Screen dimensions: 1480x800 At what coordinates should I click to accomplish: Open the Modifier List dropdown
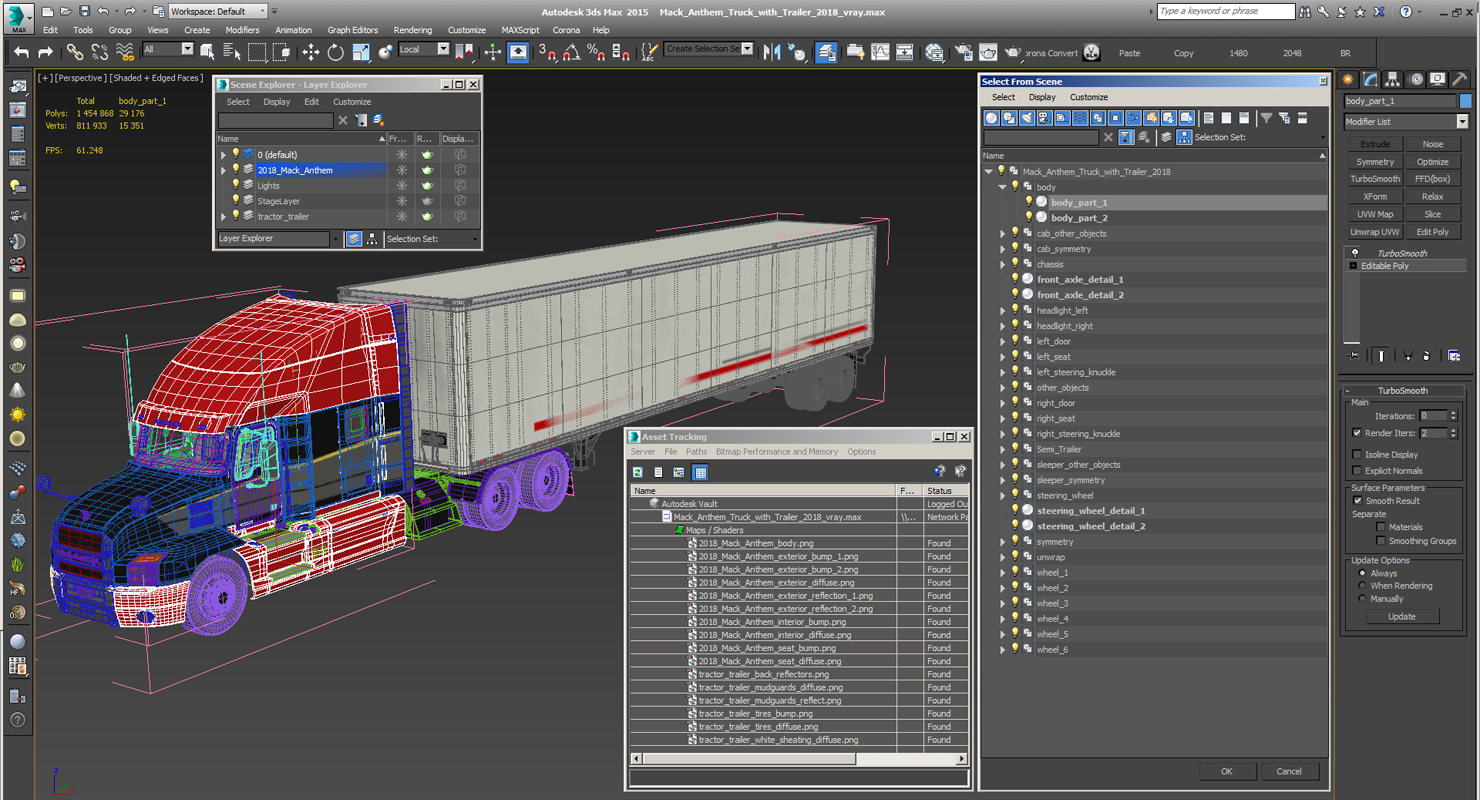pos(1405,122)
